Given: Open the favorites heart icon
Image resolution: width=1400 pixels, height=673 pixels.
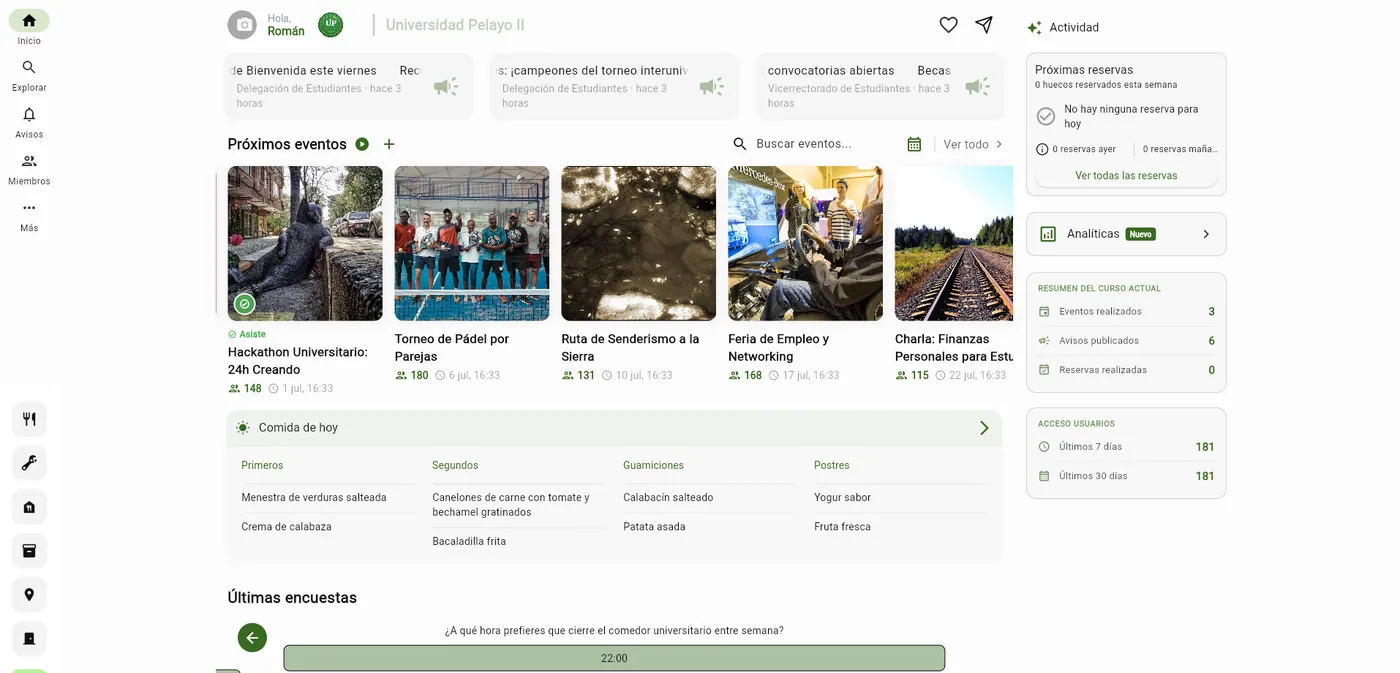Looking at the screenshot, I should click(948, 25).
